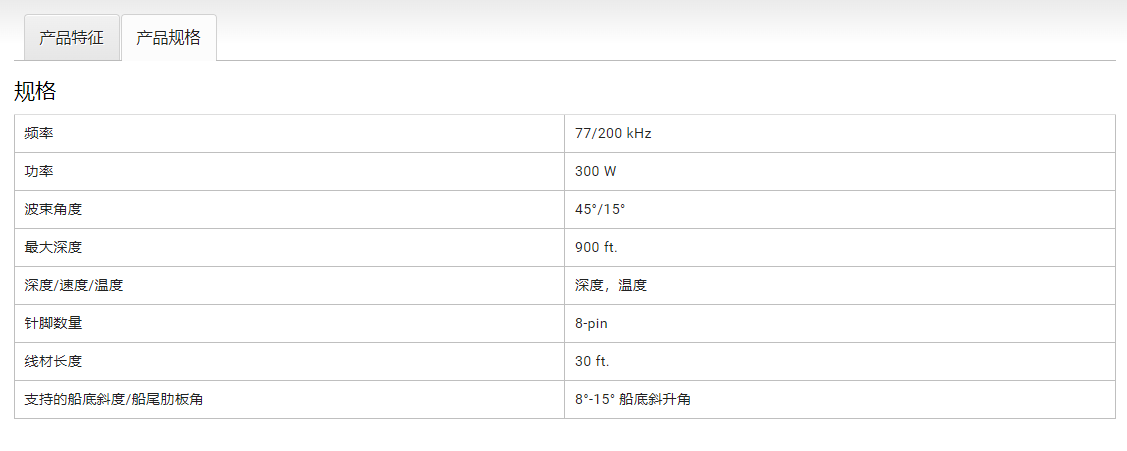The height and width of the screenshot is (451, 1127).
Task: Select the 8-pin value cell
Action: pos(591,323)
